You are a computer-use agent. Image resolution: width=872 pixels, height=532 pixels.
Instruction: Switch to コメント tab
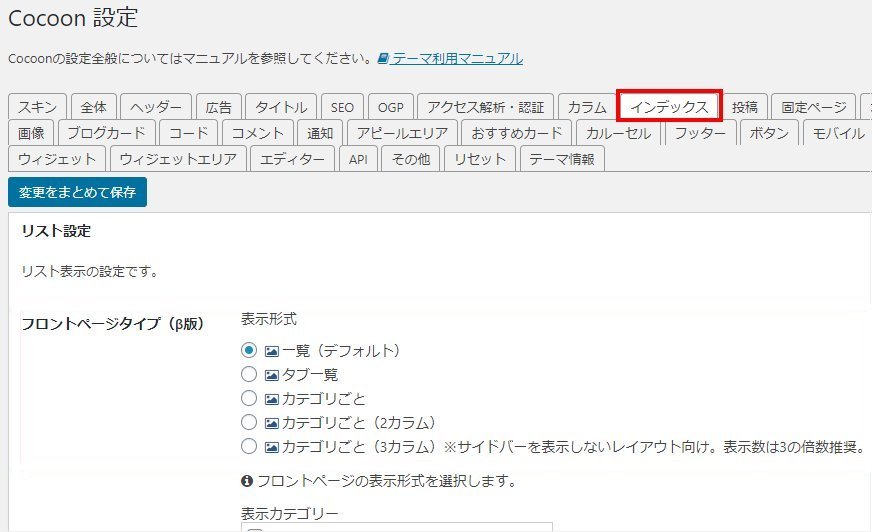pos(257,133)
